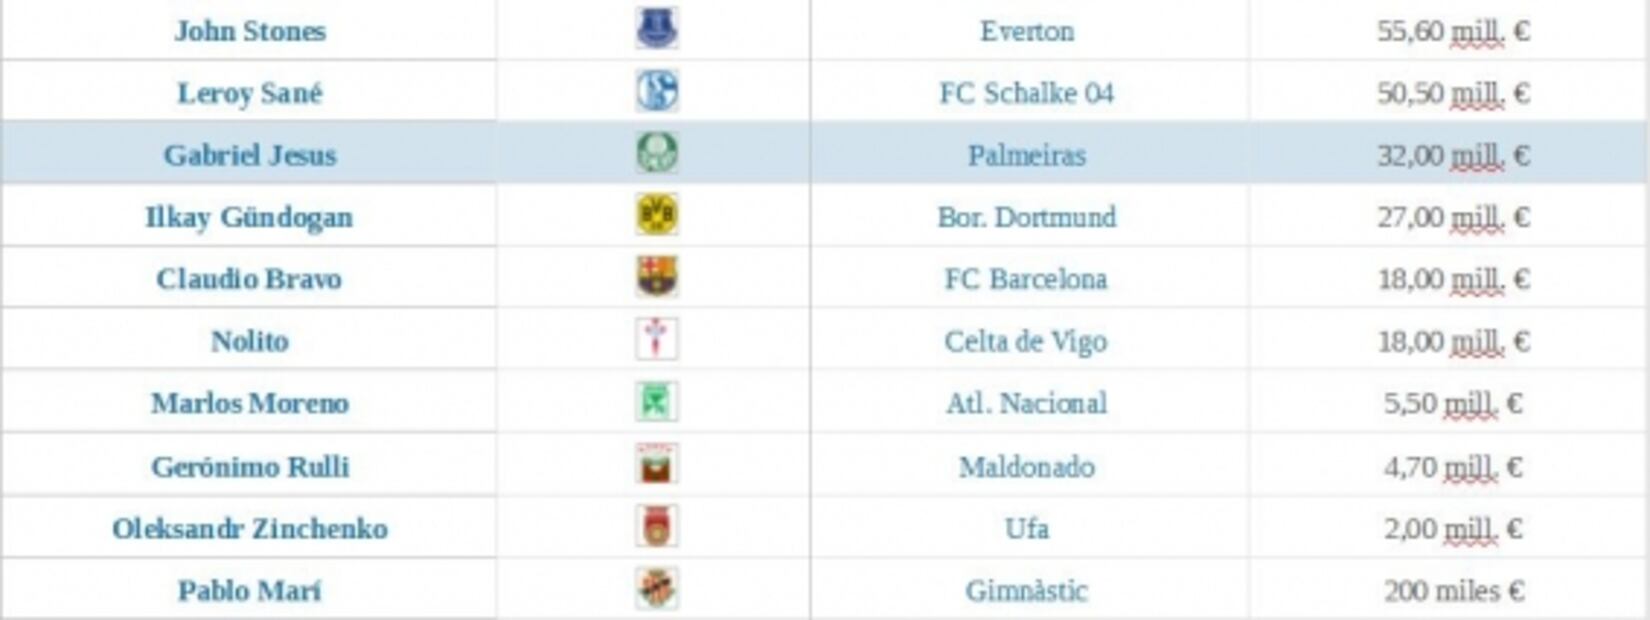
Task: Click the Palmeiras club crest icon
Action: [657, 153]
